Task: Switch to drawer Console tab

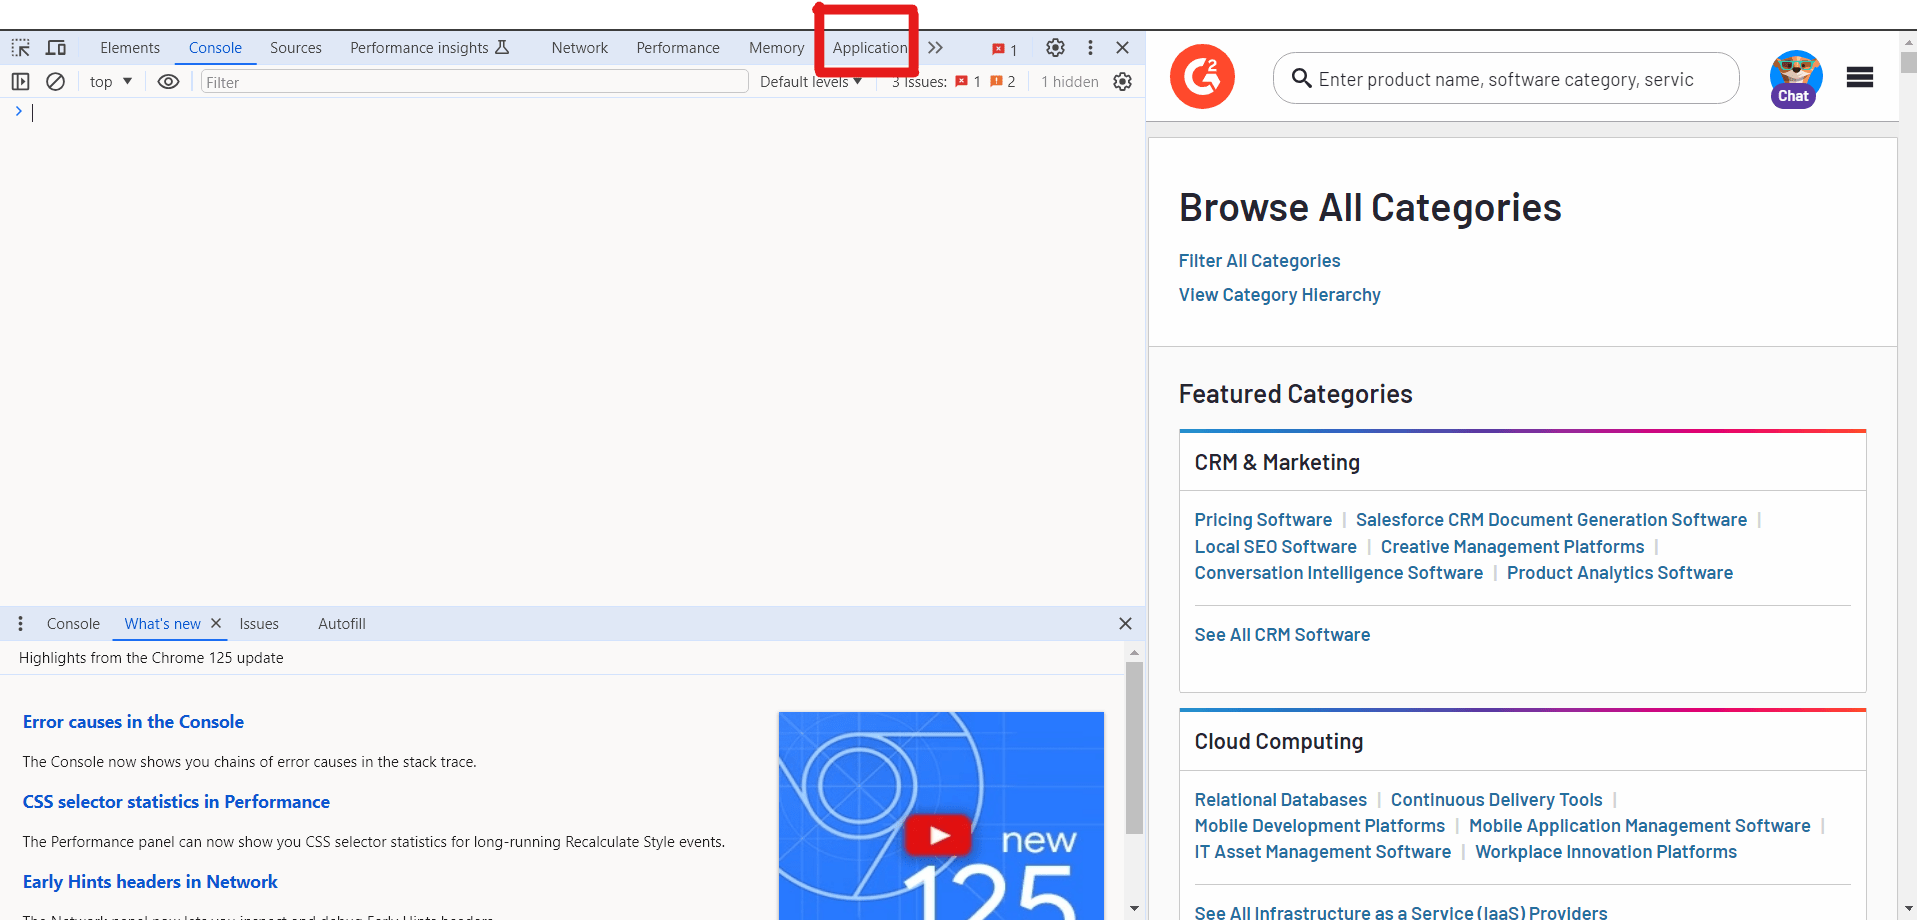Action: click(73, 624)
